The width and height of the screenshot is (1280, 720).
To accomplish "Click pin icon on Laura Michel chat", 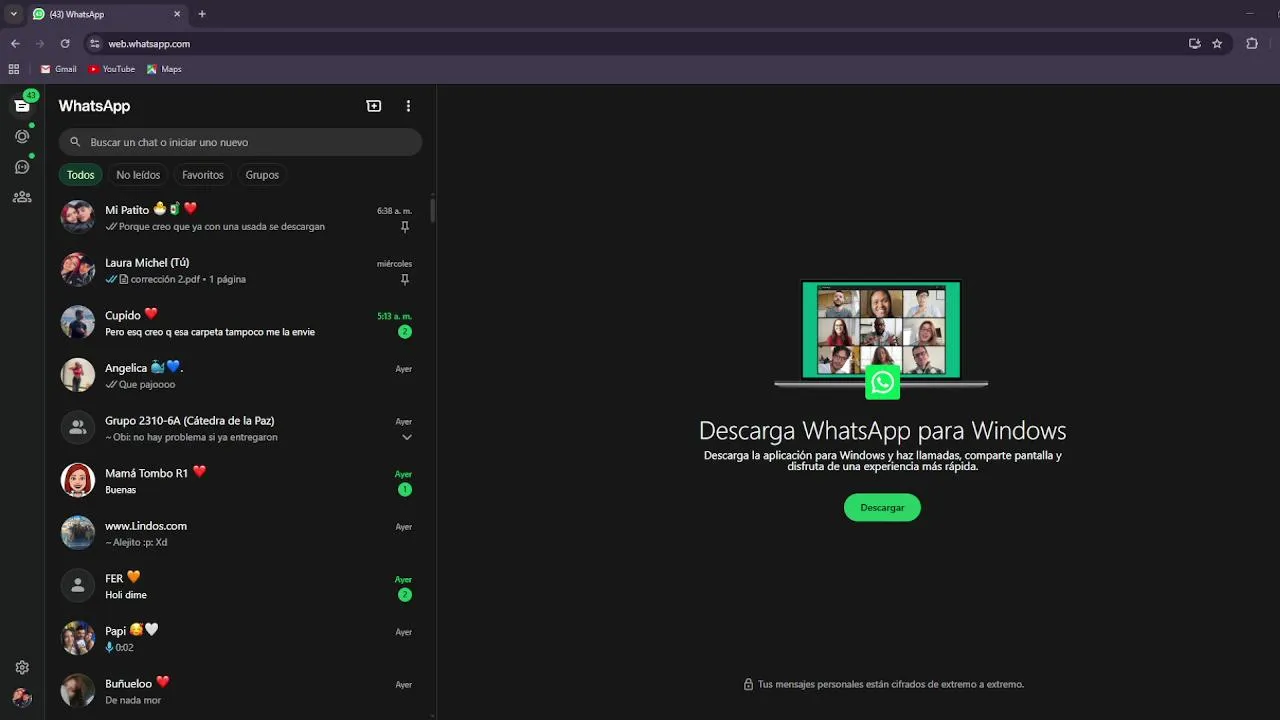I will pyautogui.click(x=405, y=280).
